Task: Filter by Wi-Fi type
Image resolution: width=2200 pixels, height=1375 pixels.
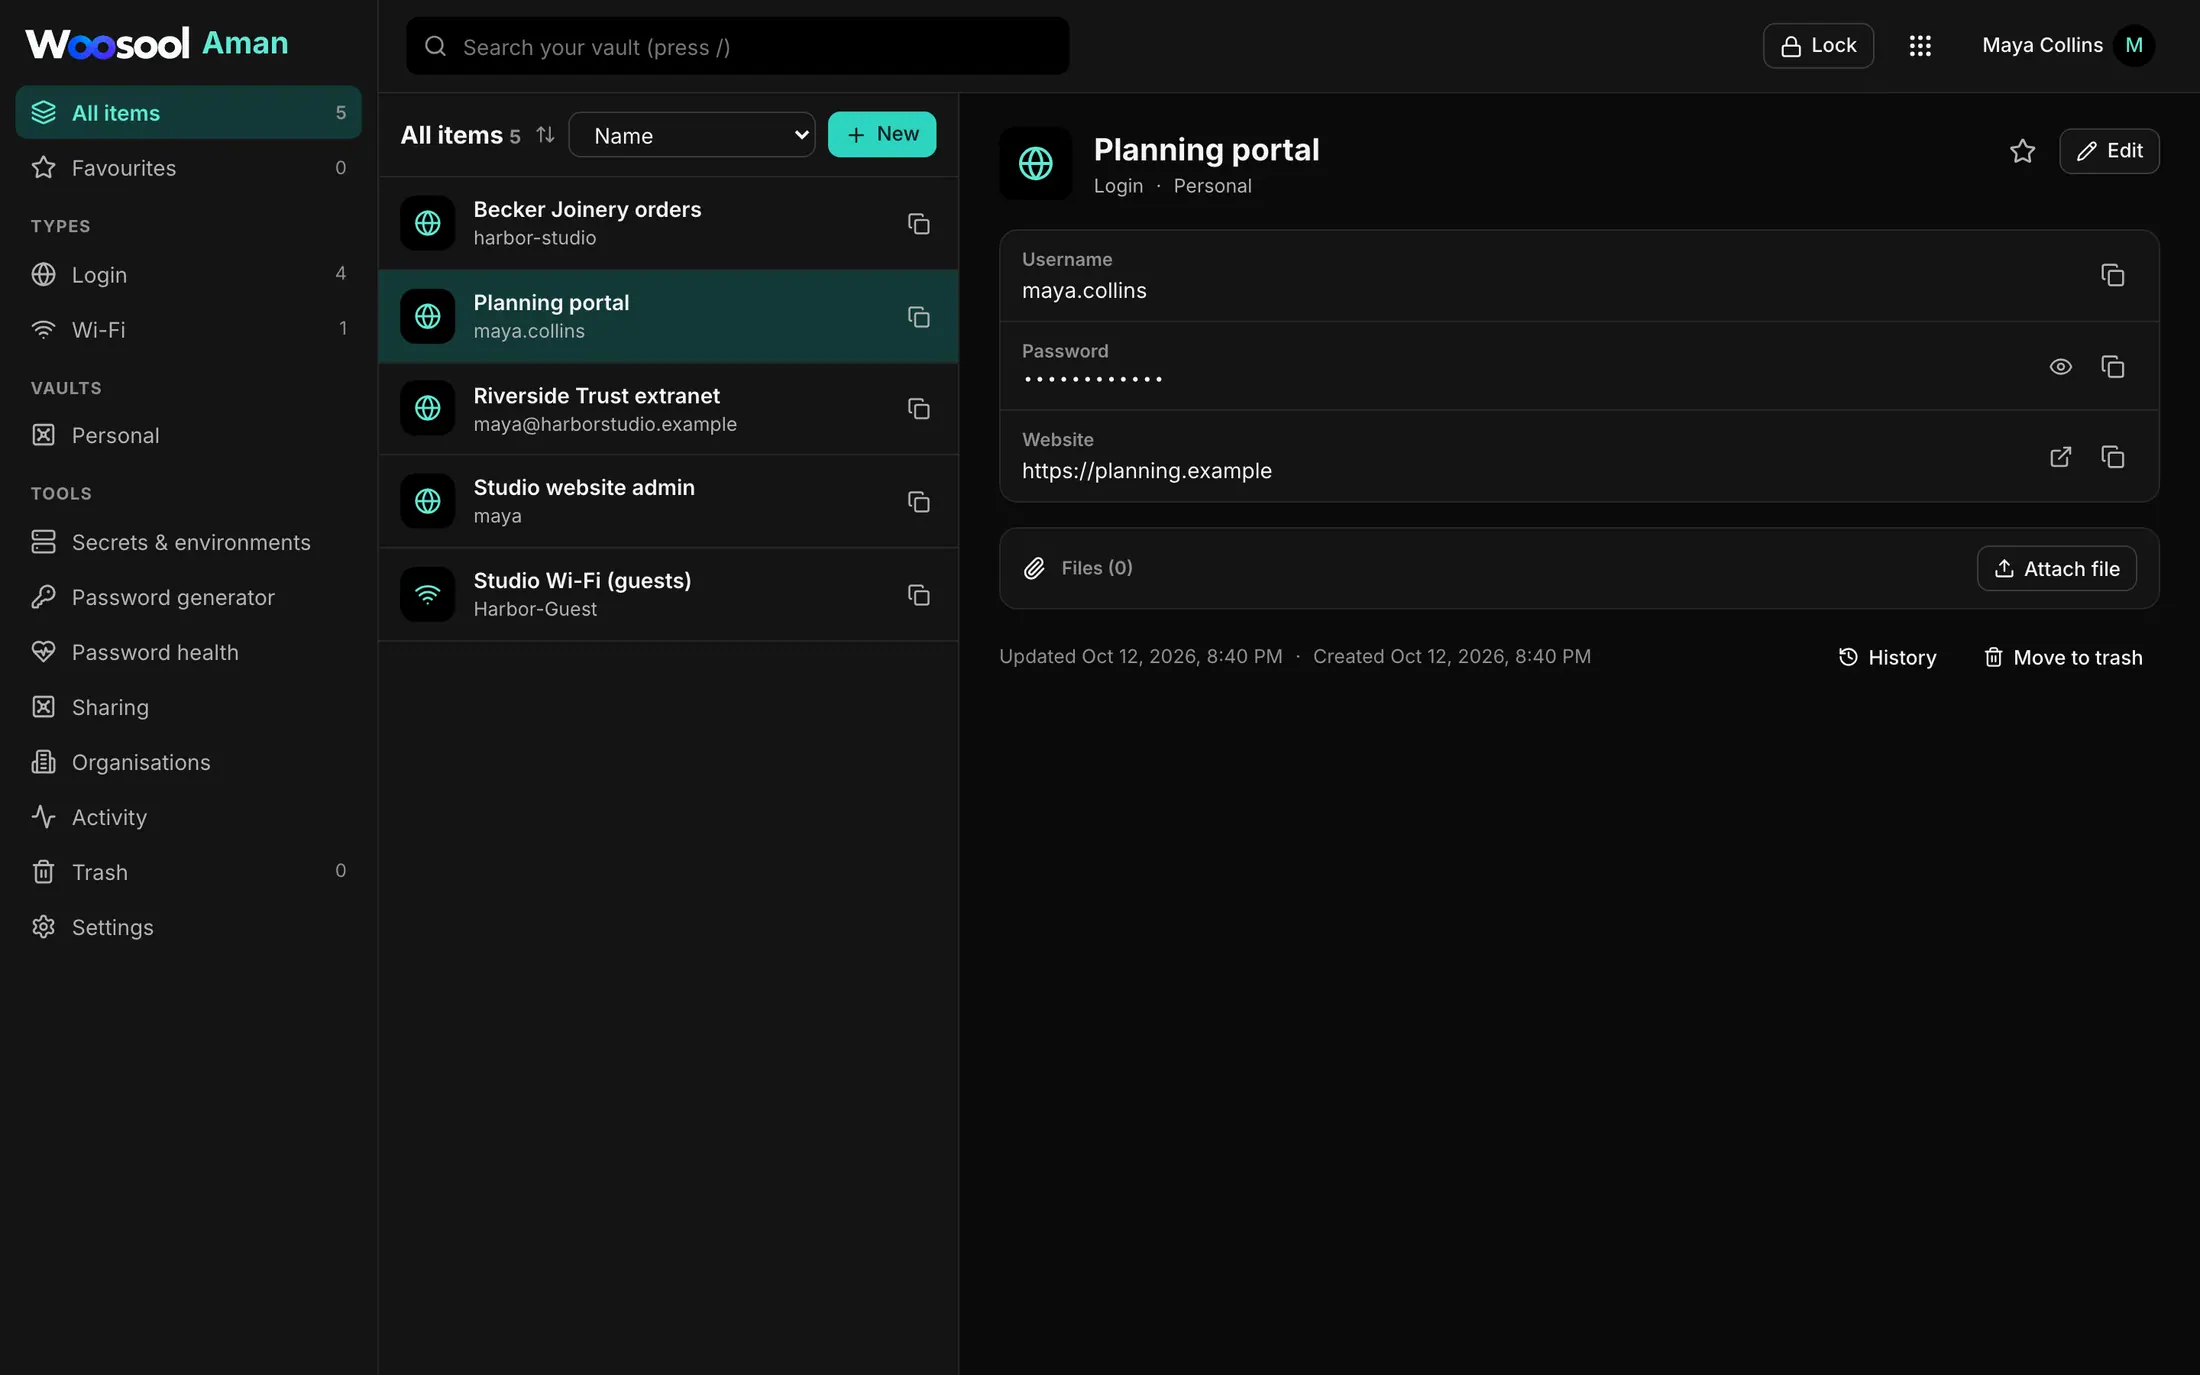Action: pyautogui.click(x=188, y=329)
